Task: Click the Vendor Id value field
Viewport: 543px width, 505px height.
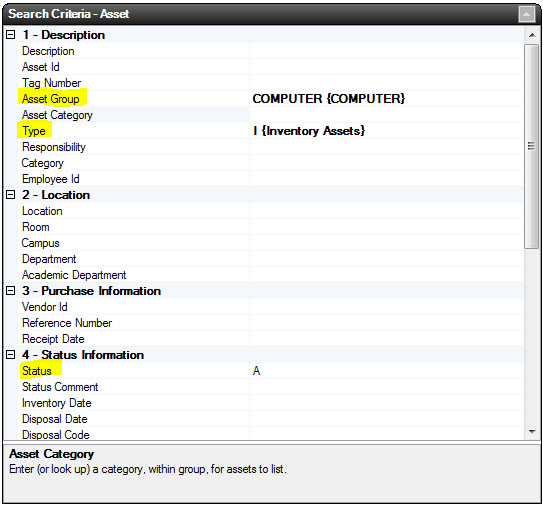Action: (386, 307)
